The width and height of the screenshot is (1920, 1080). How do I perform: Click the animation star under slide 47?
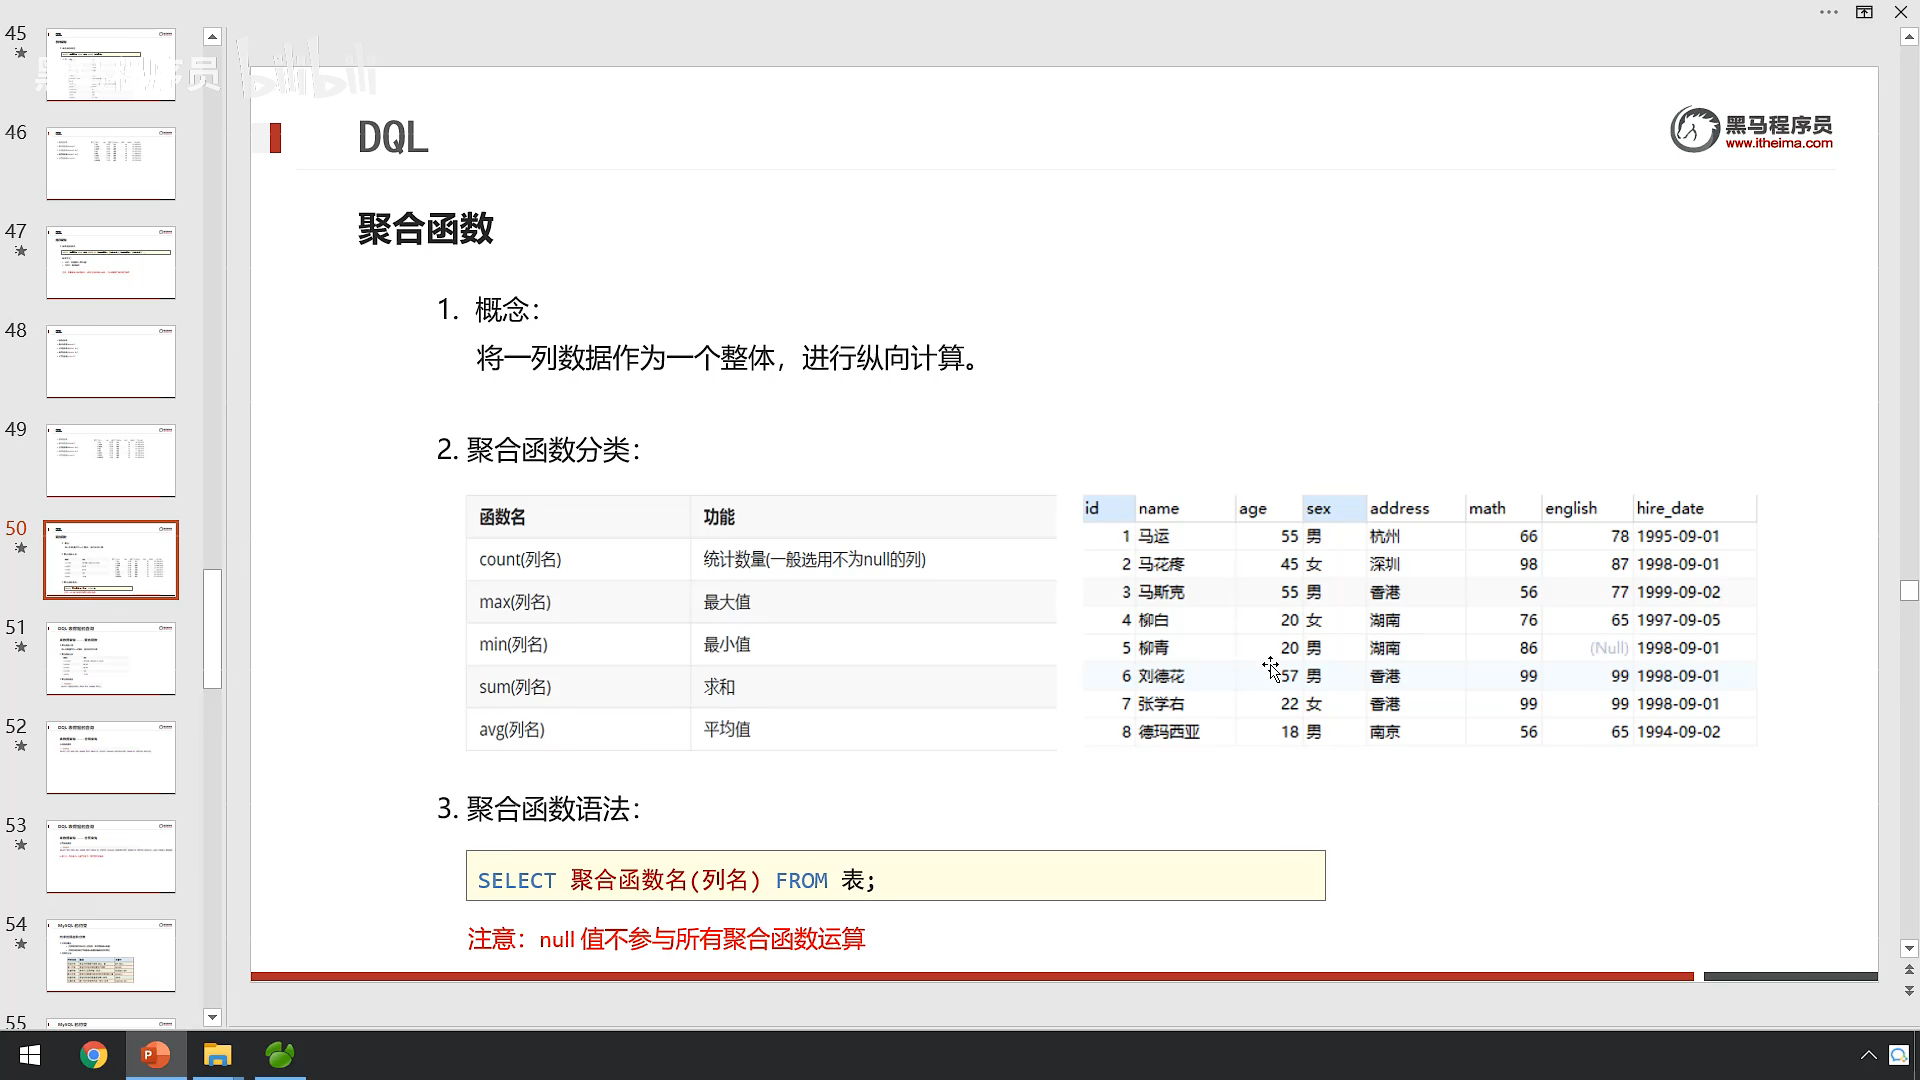20,251
